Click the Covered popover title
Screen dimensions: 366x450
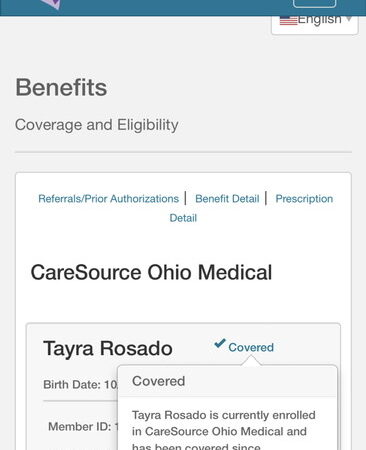[x=158, y=381]
